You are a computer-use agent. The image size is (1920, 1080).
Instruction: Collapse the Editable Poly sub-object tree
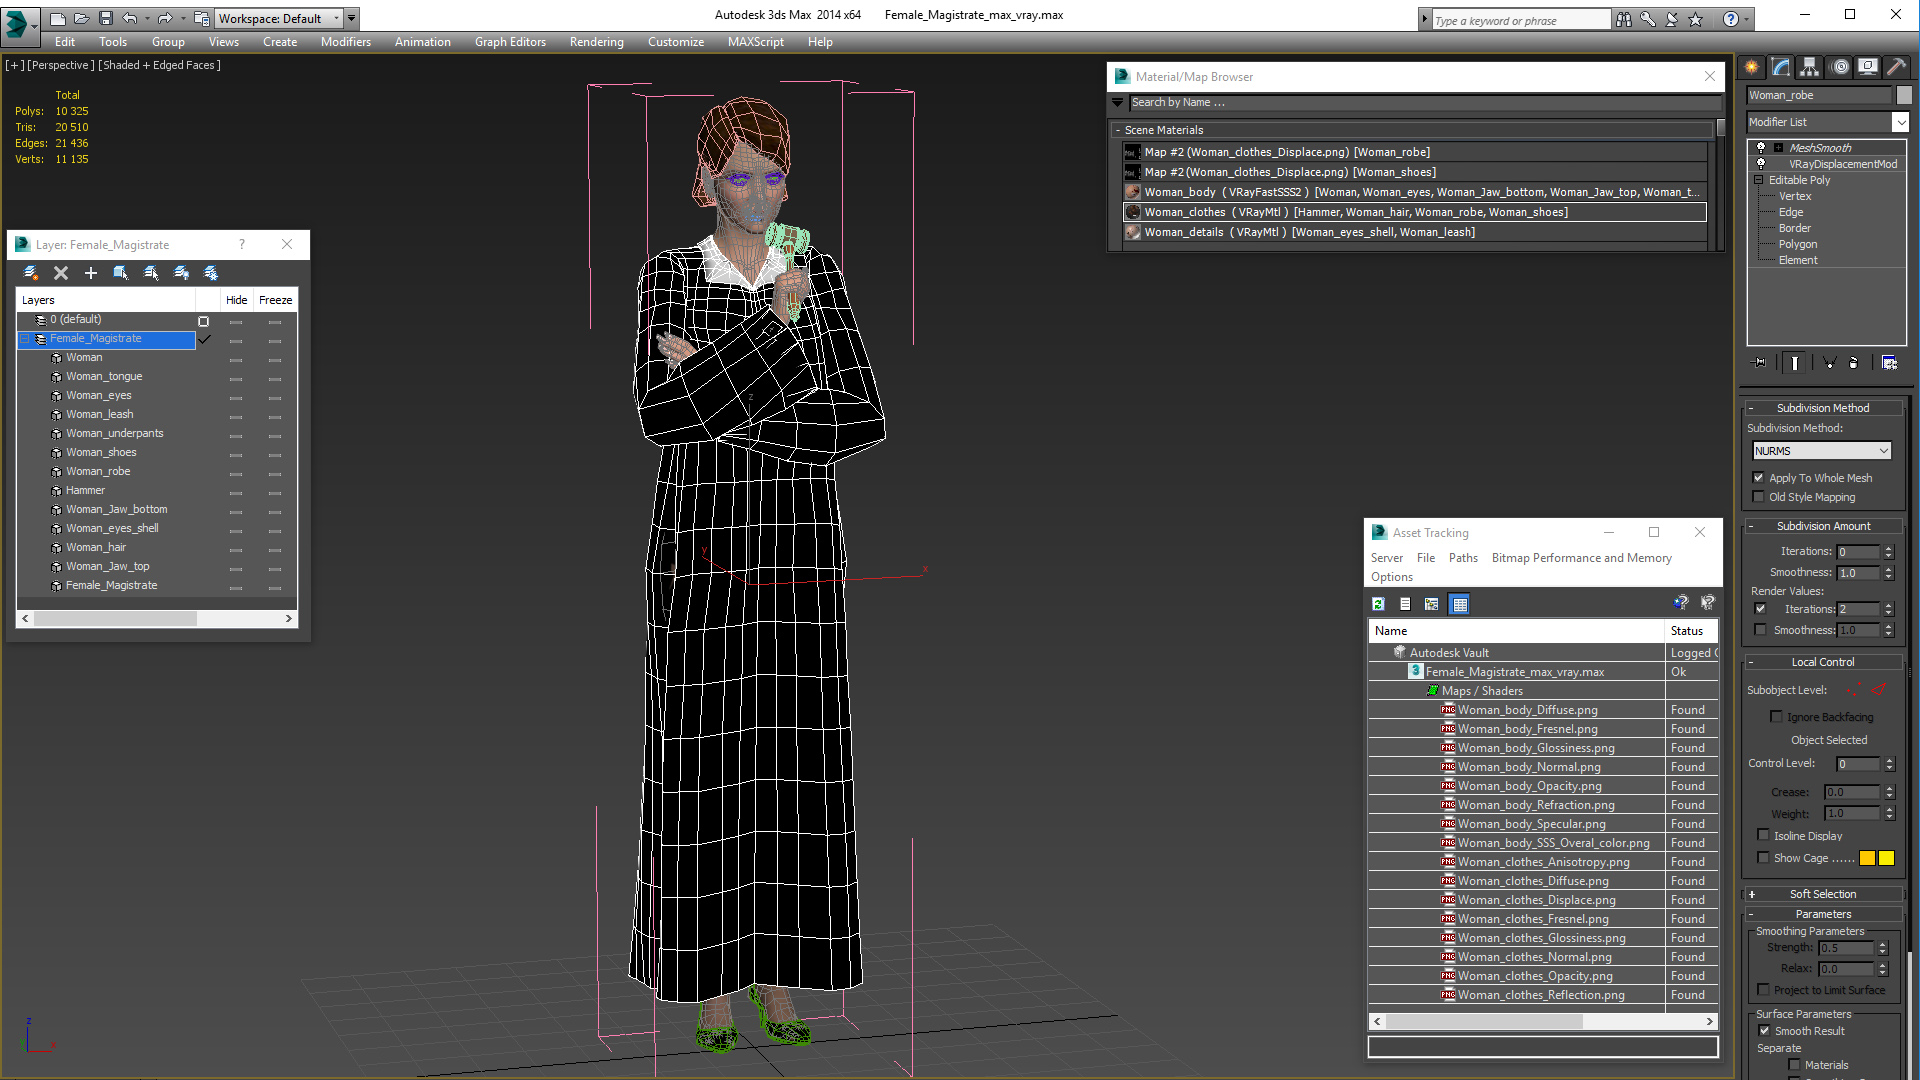[1758, 180]
